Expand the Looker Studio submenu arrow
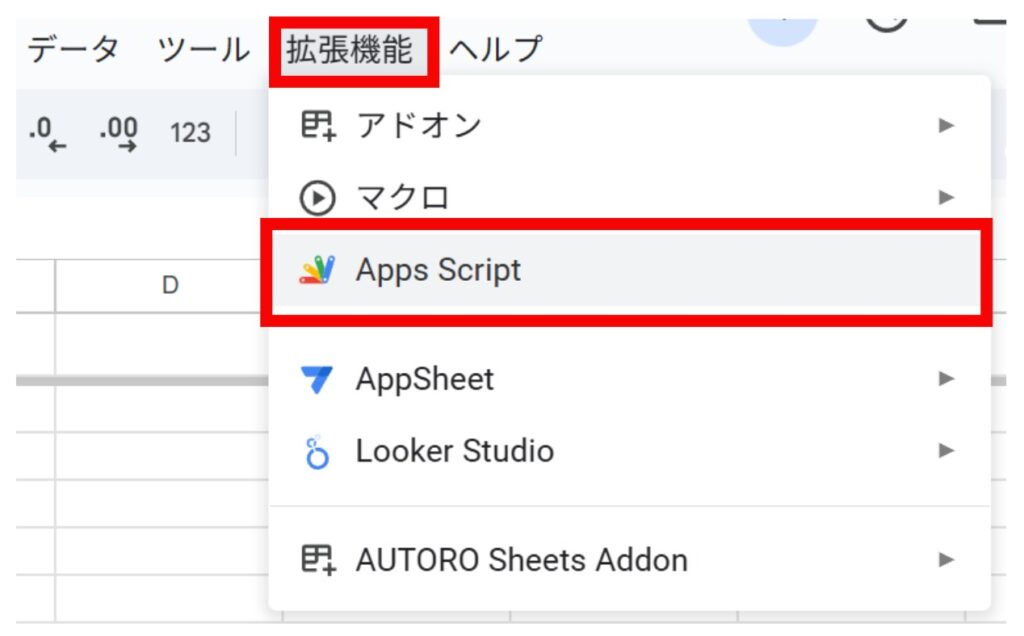Viewport: 1024px width, 636px height. (x=945, y=451)
